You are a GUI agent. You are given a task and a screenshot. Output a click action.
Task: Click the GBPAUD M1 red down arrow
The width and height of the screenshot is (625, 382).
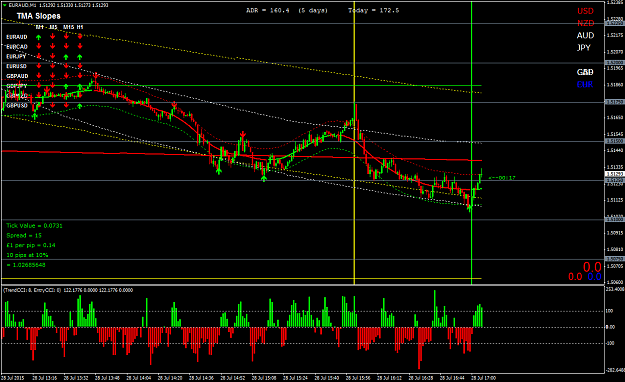(39, 76)
